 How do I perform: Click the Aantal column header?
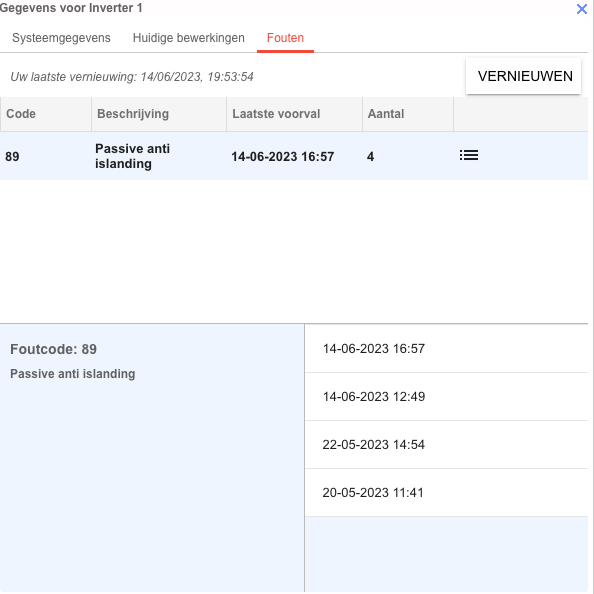tap(408, 114)
